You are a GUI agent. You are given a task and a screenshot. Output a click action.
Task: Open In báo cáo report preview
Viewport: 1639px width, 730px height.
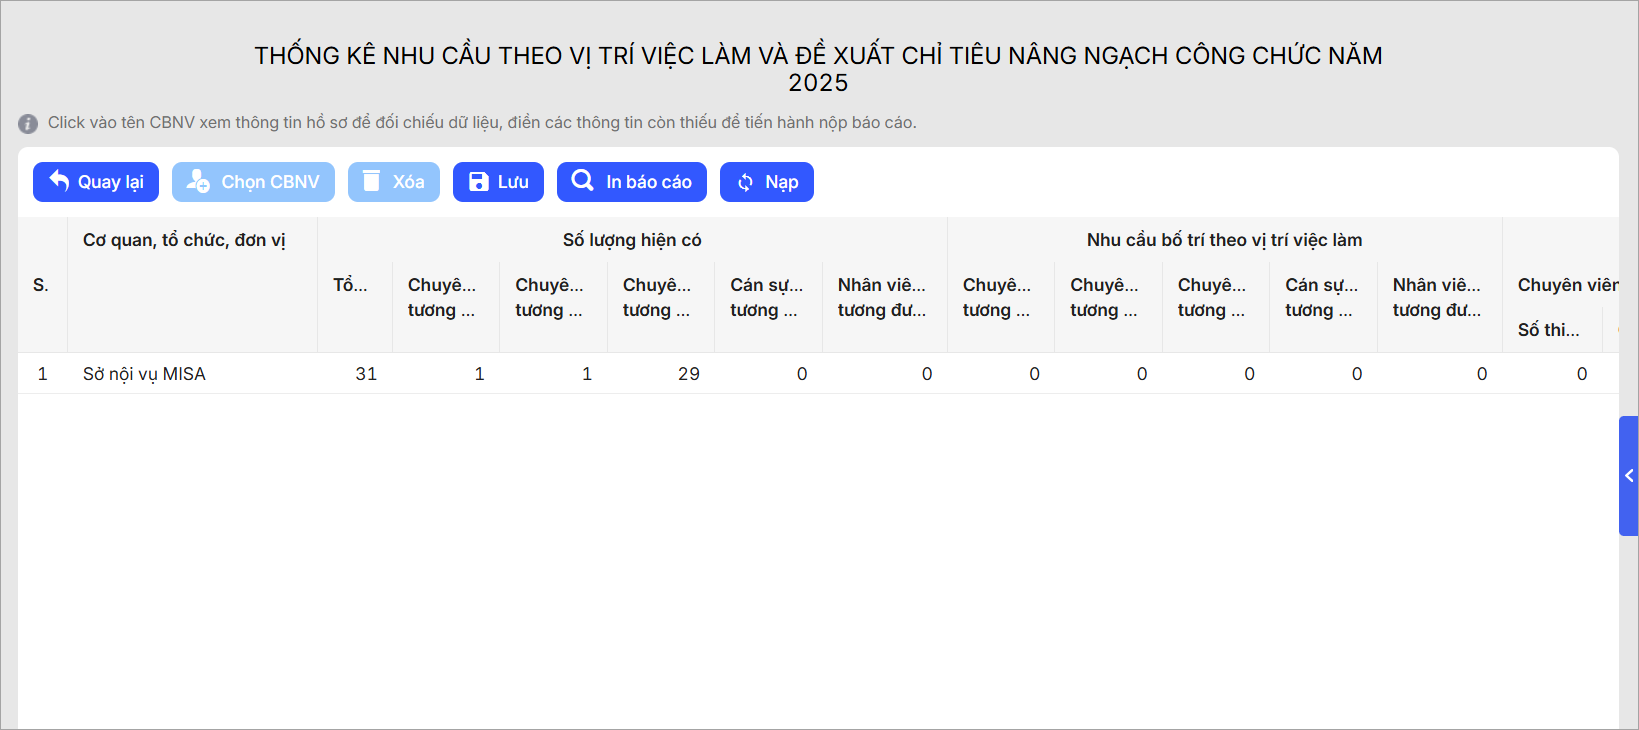click(x=631, y=182)
